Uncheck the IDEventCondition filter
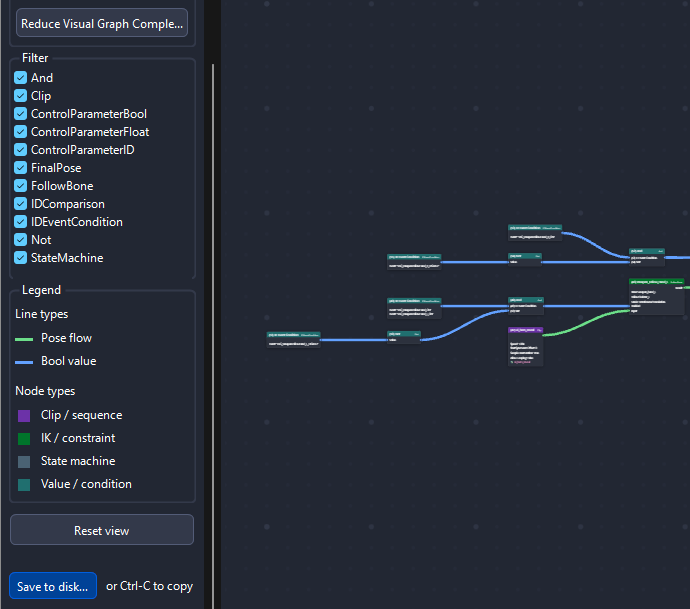The image size is (690, 609). [20, 222]
